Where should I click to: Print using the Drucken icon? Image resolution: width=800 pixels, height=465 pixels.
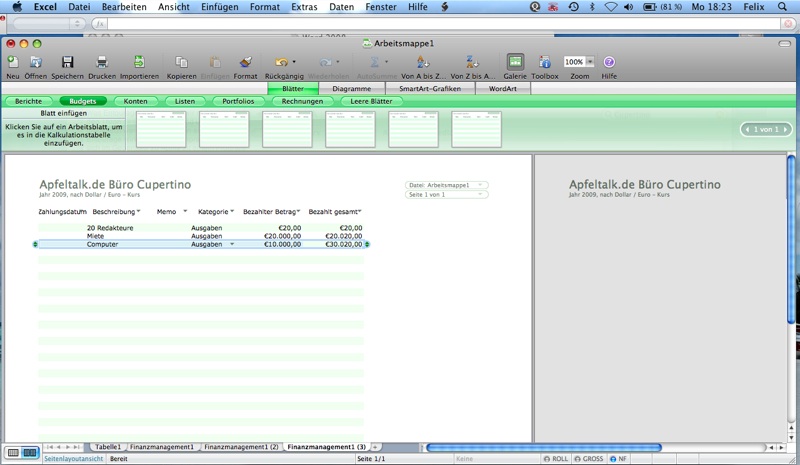102,62
